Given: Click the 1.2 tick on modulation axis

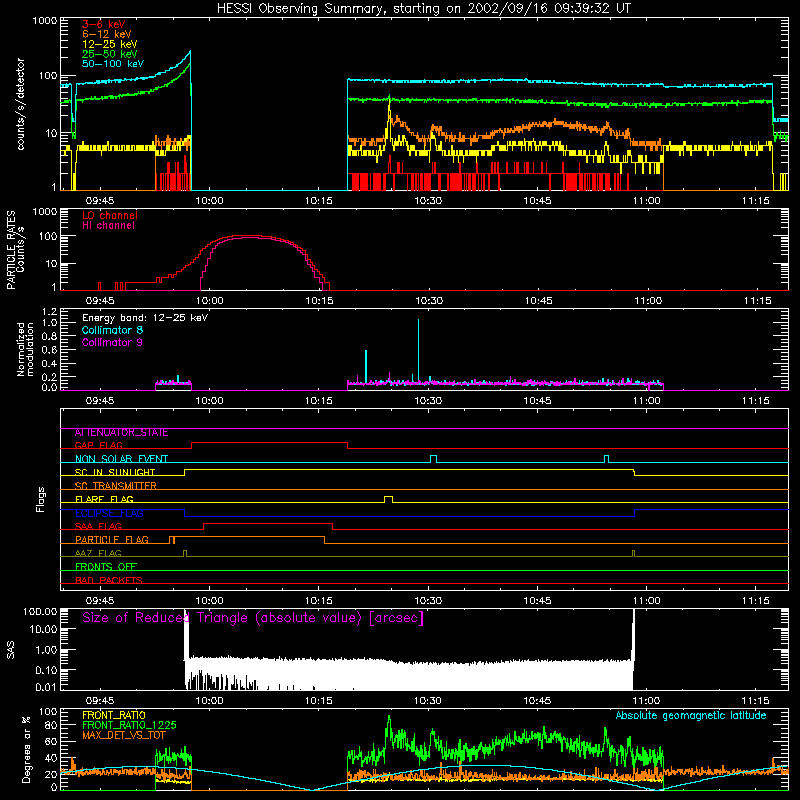Looking at the screenshot, I should [x=49, y=311].
